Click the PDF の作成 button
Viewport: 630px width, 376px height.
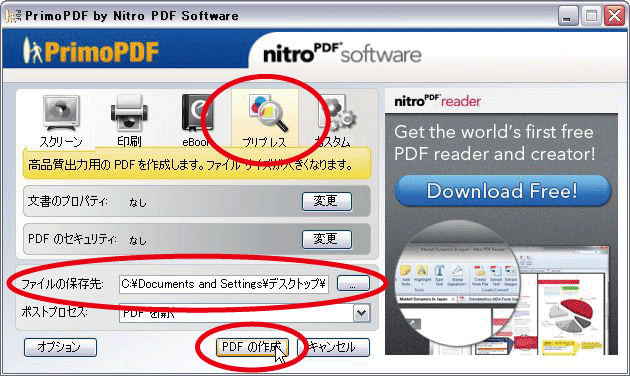coord(252,347)
